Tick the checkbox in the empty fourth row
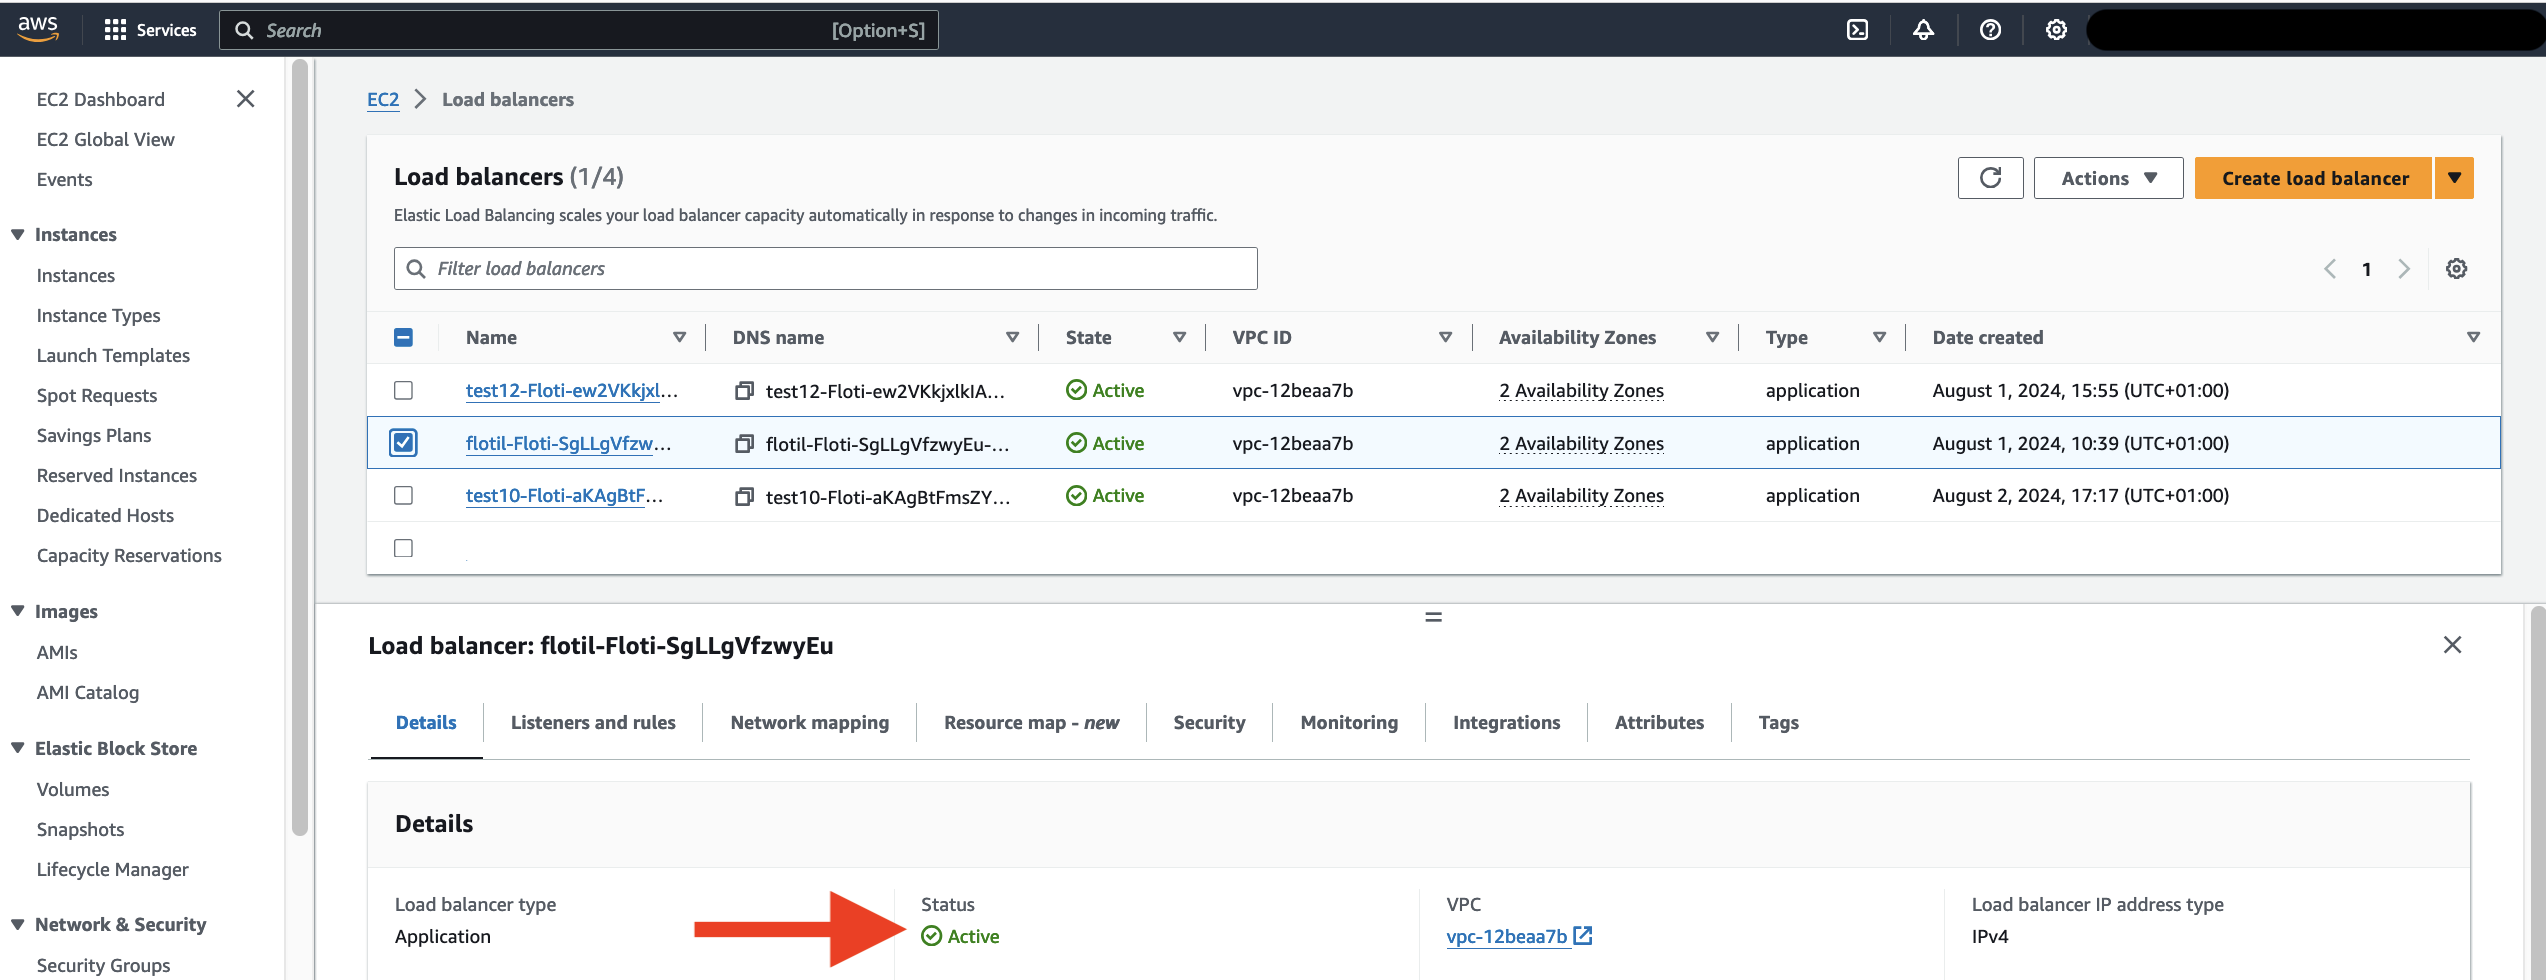This screenshot has height=980, width=2546. 403,548
